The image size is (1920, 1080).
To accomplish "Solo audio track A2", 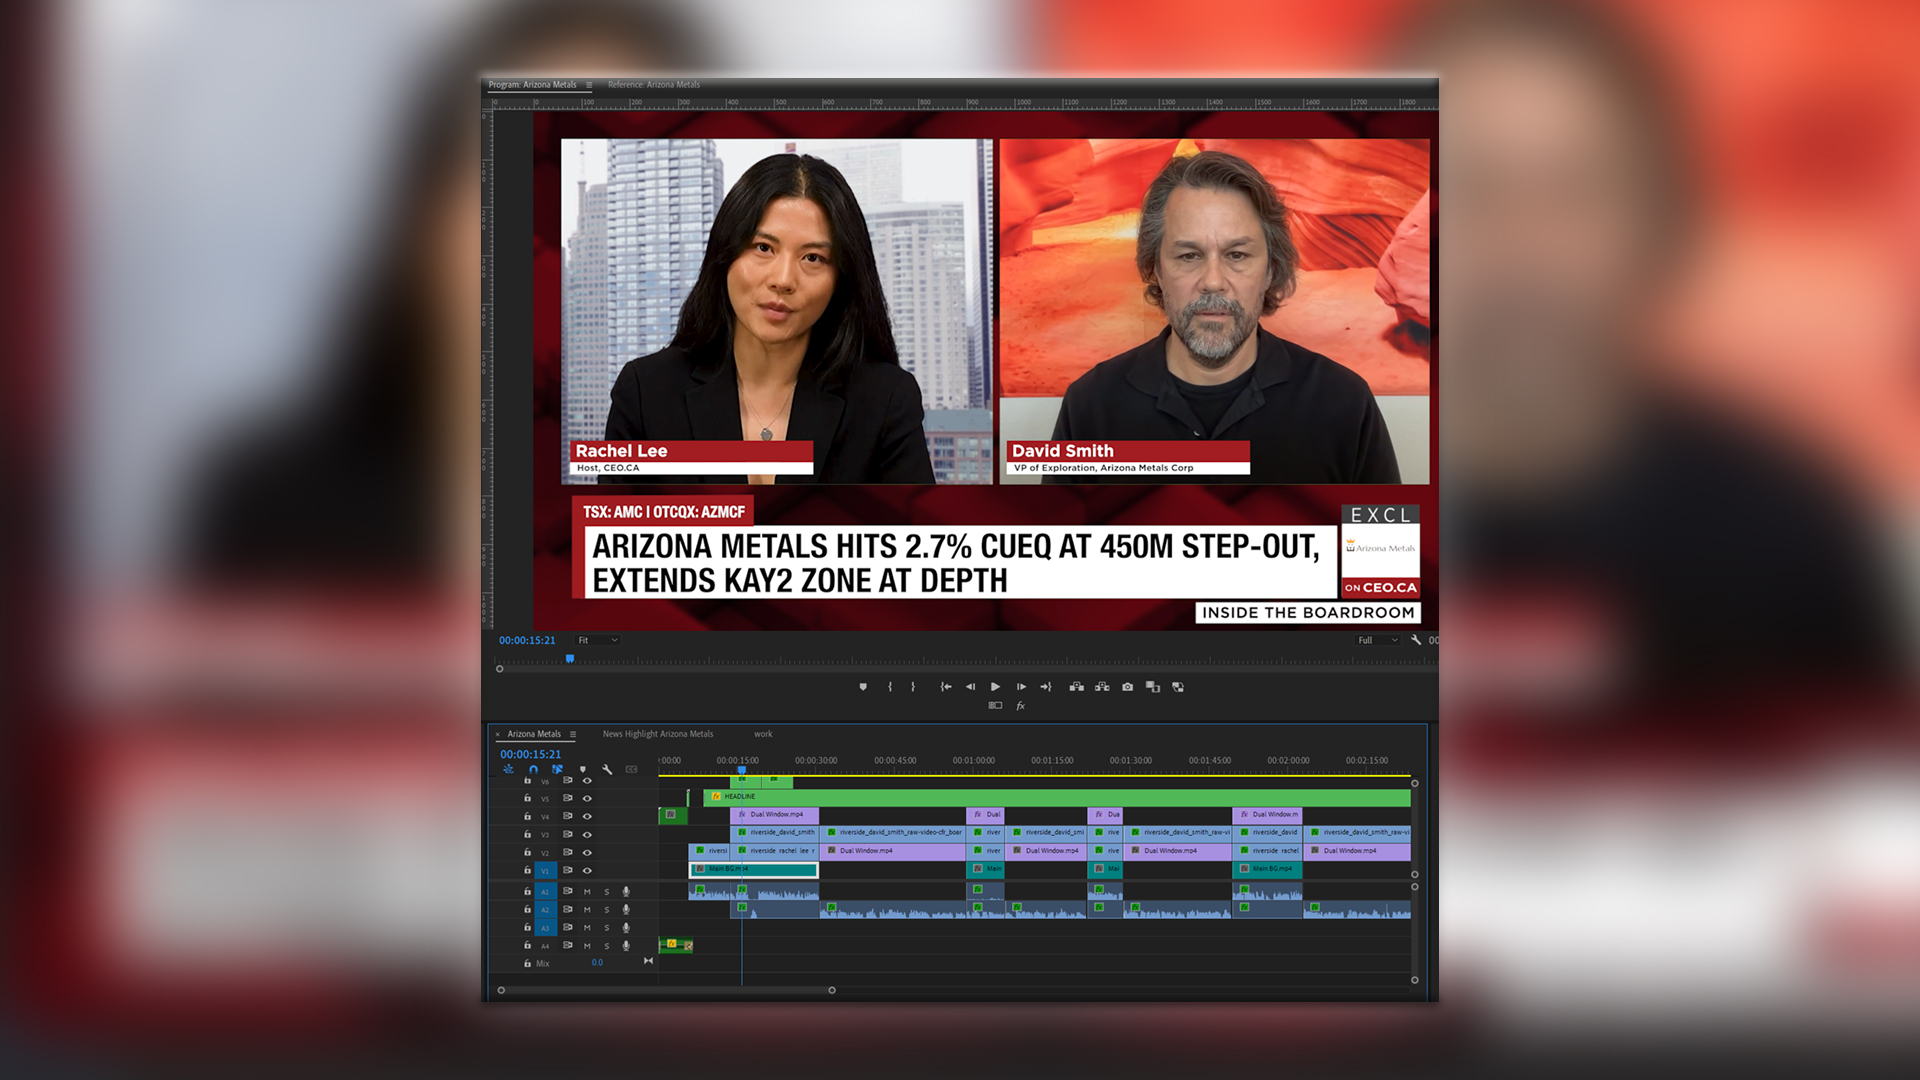I will [x=606, y=910].
